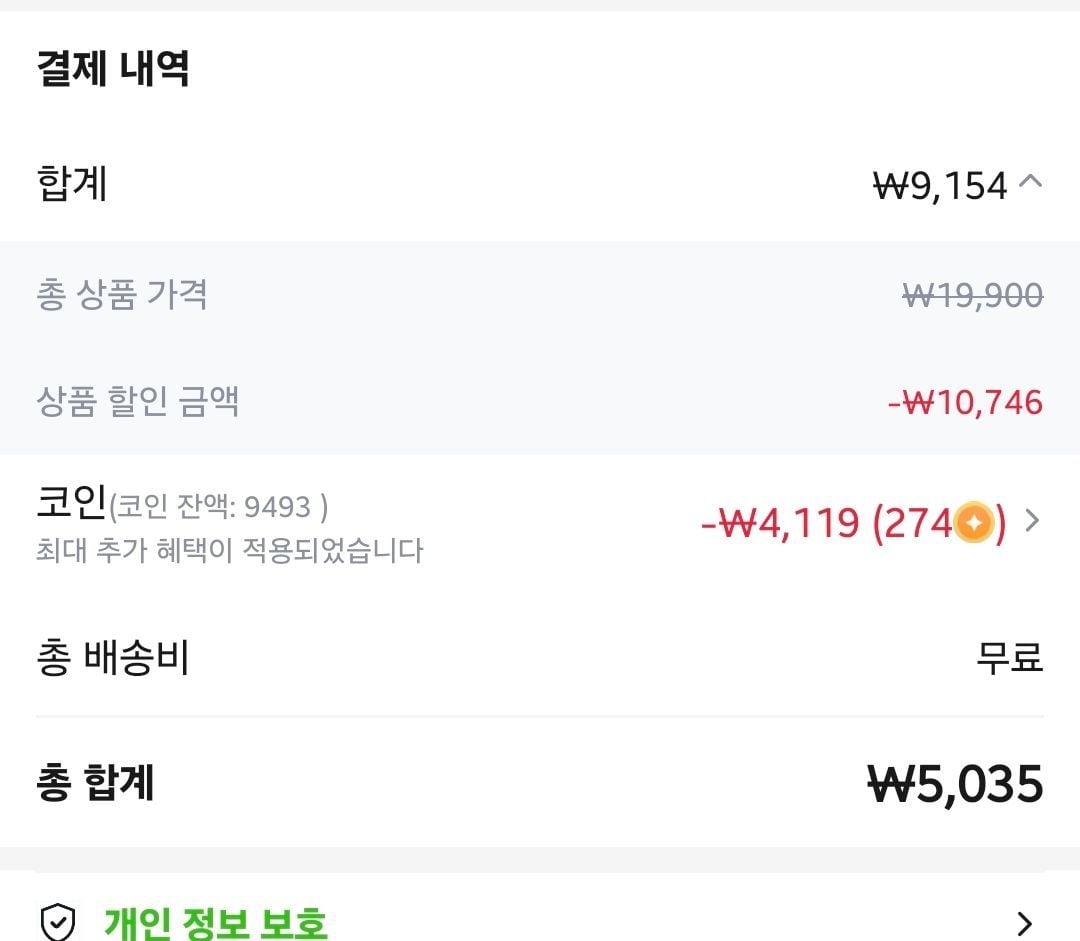The height and width of the screenshot is (941, 1080).
Task: Click the 총 배송비 shipping label
Action: 113,659
